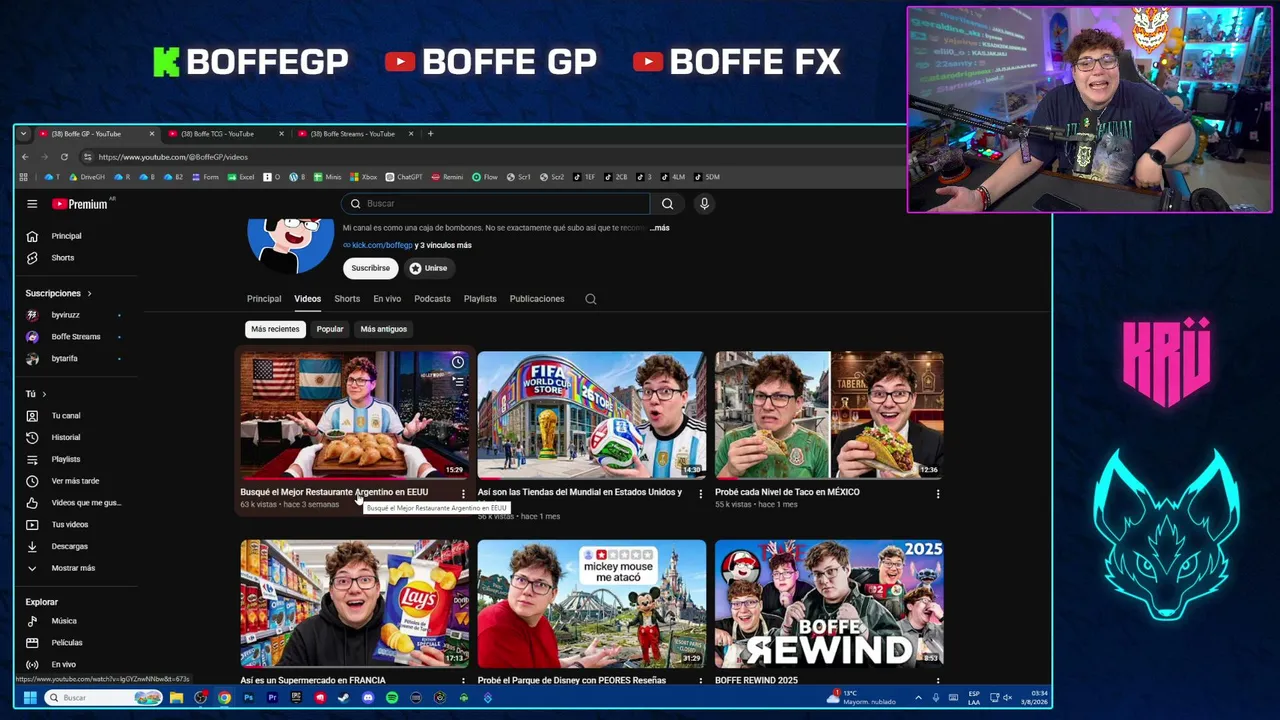Select the Más antiguos filter chip
Viewport: 1280px width, 720px height.
(384, 329)
